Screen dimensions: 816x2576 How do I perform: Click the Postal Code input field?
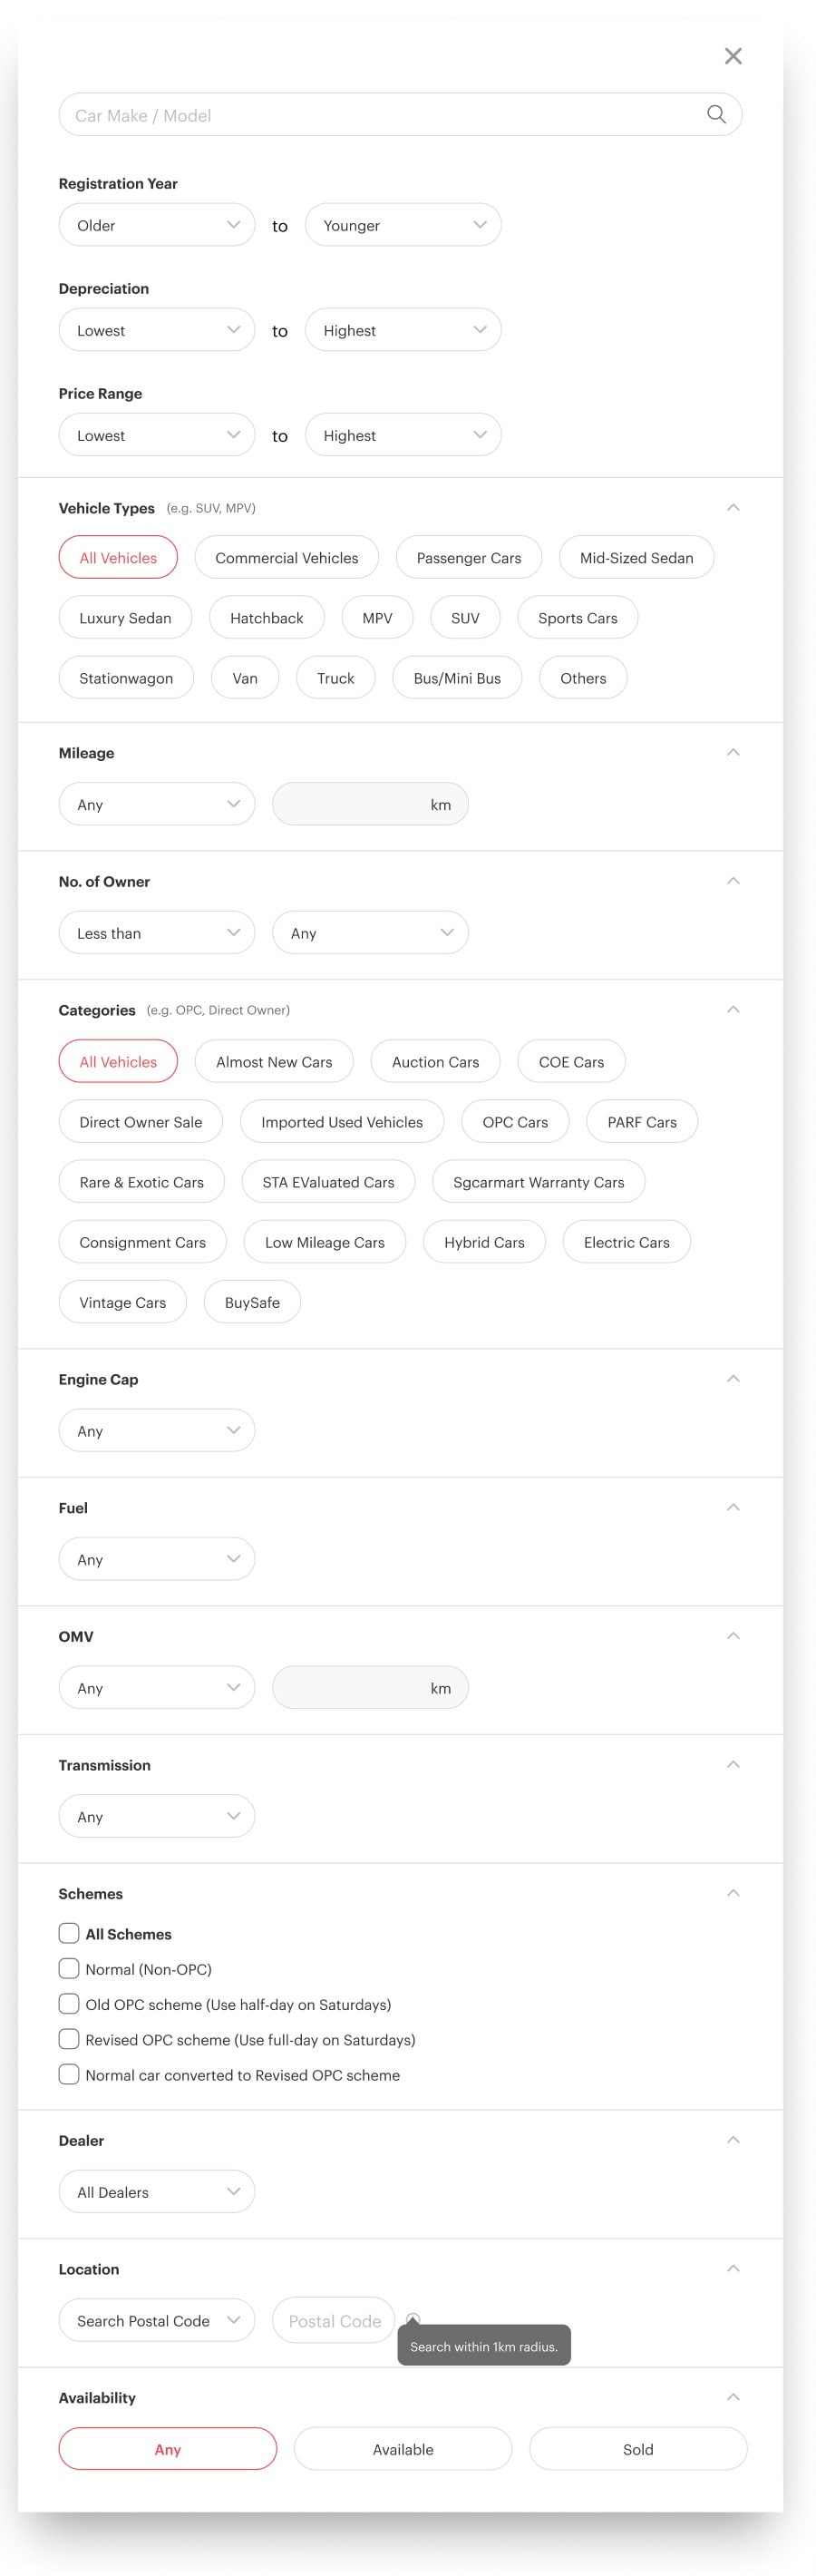click(334, 2320)
